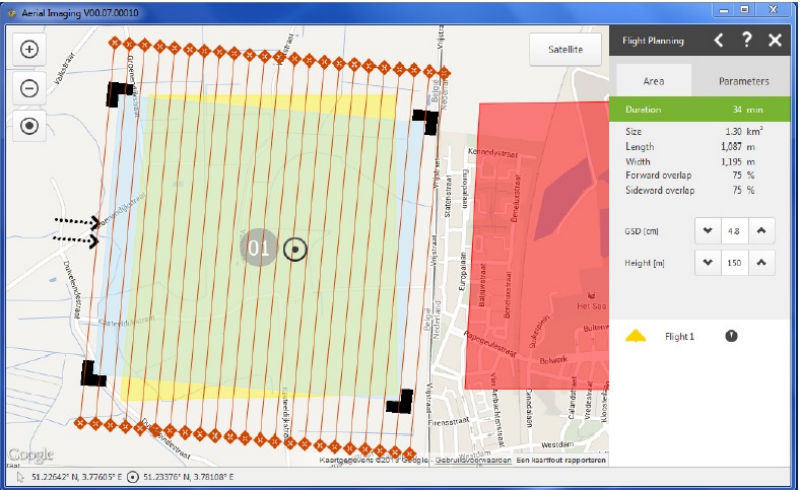Screen dimensions: 800x490
Task: Close the Flight Planning panel with X
Action: click(775, 40)
